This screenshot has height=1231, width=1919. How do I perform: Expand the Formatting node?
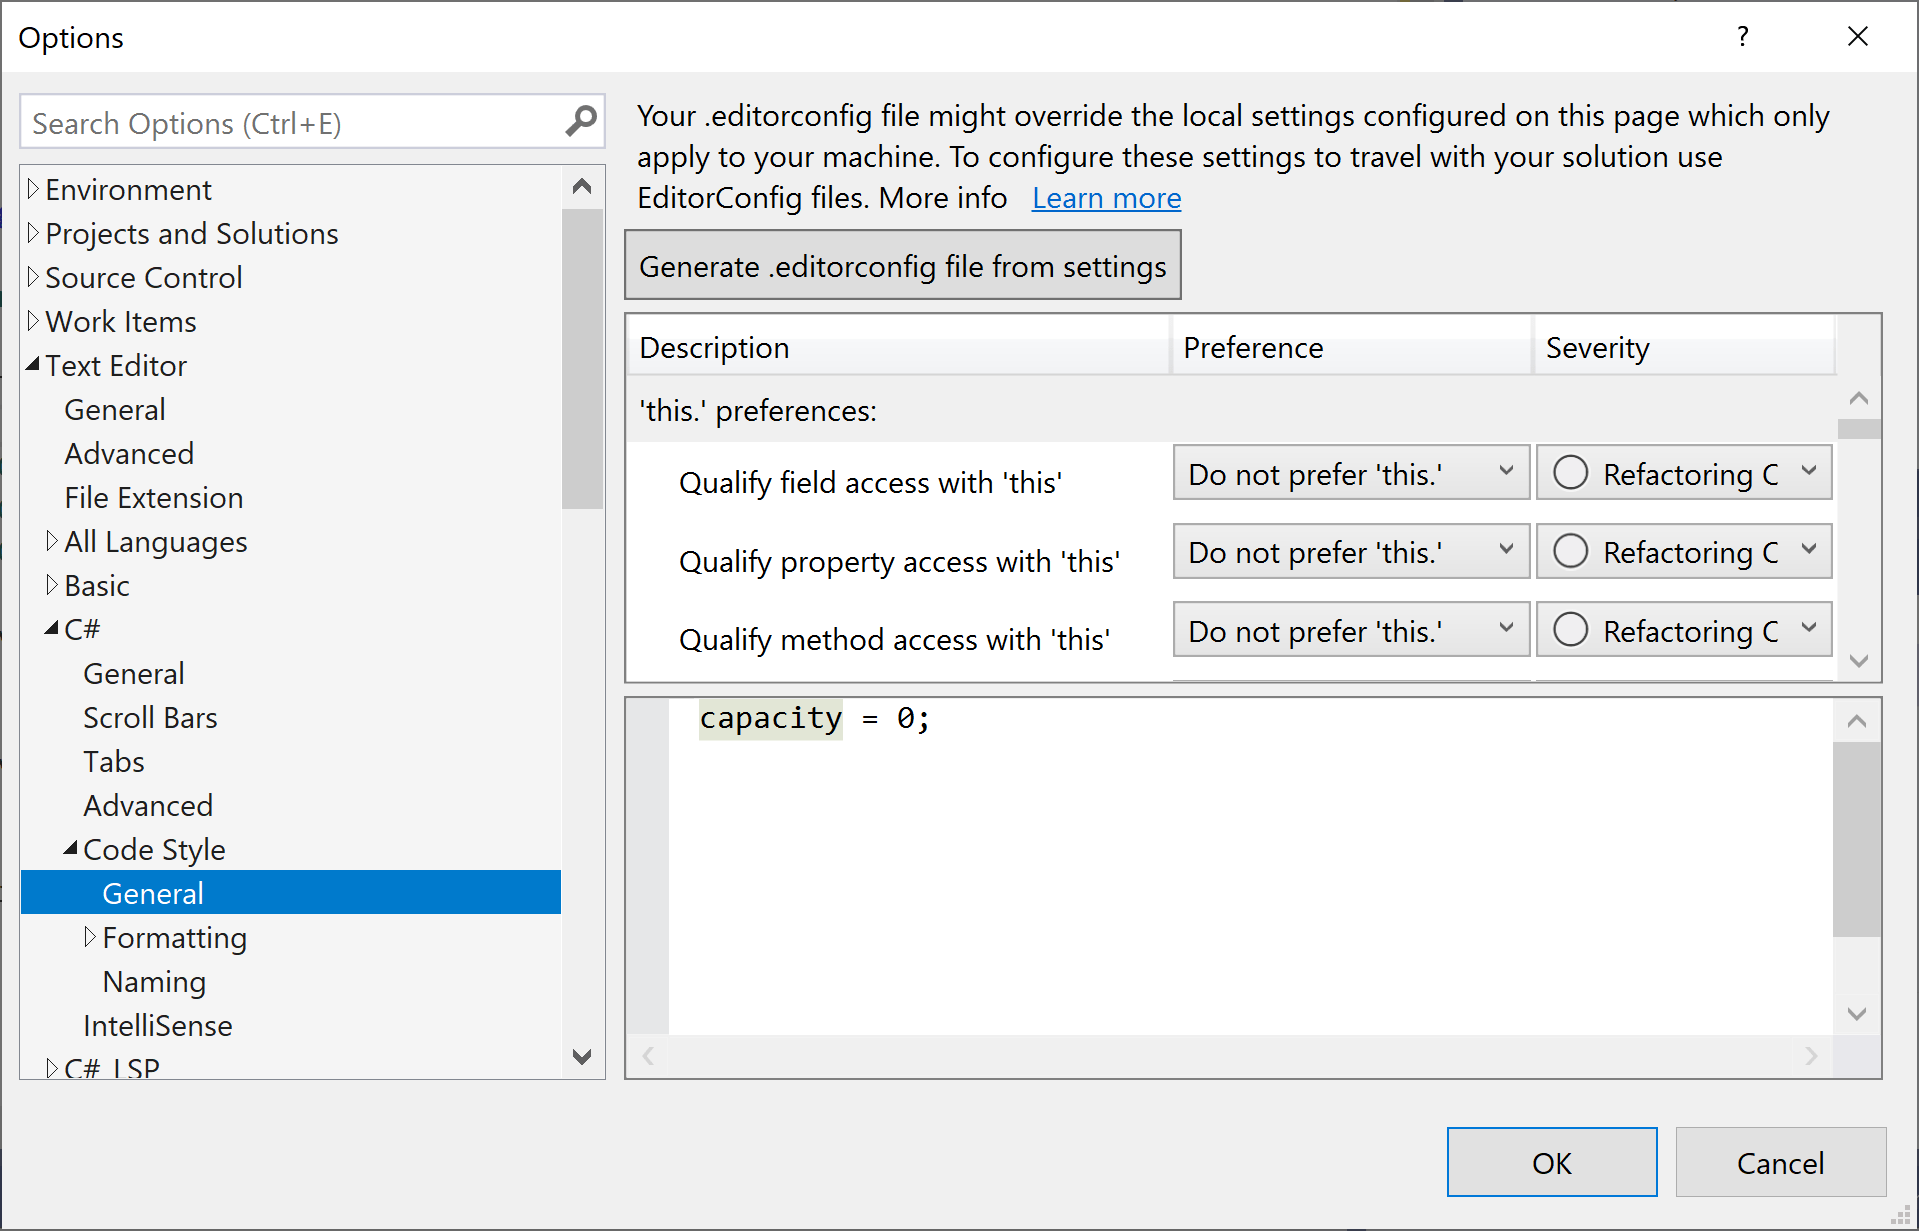click(90, 937)
